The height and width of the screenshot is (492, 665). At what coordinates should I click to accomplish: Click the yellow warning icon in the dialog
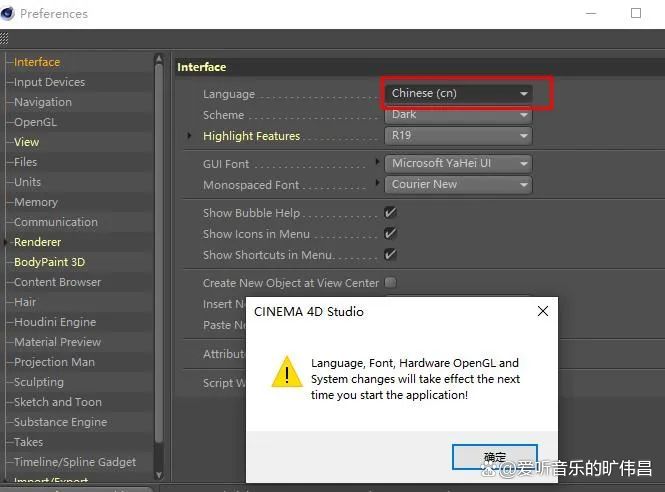(x=287, y=372)
